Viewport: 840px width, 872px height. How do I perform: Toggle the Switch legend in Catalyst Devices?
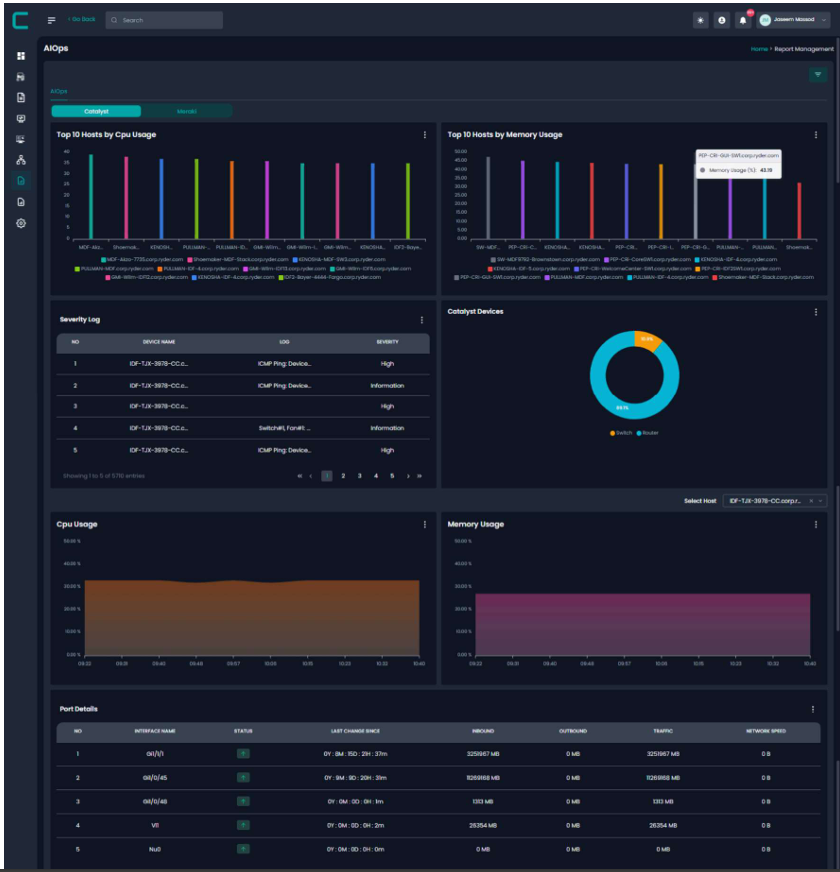[621, 433]
